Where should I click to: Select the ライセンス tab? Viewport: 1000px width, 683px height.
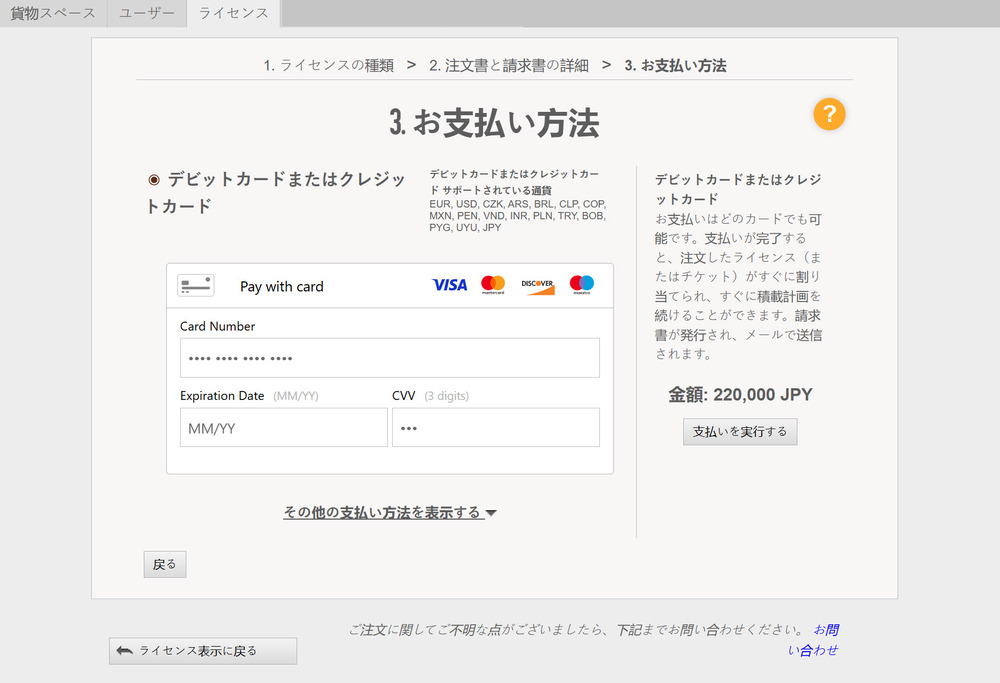pyautogui.click(x=233, y=13)
